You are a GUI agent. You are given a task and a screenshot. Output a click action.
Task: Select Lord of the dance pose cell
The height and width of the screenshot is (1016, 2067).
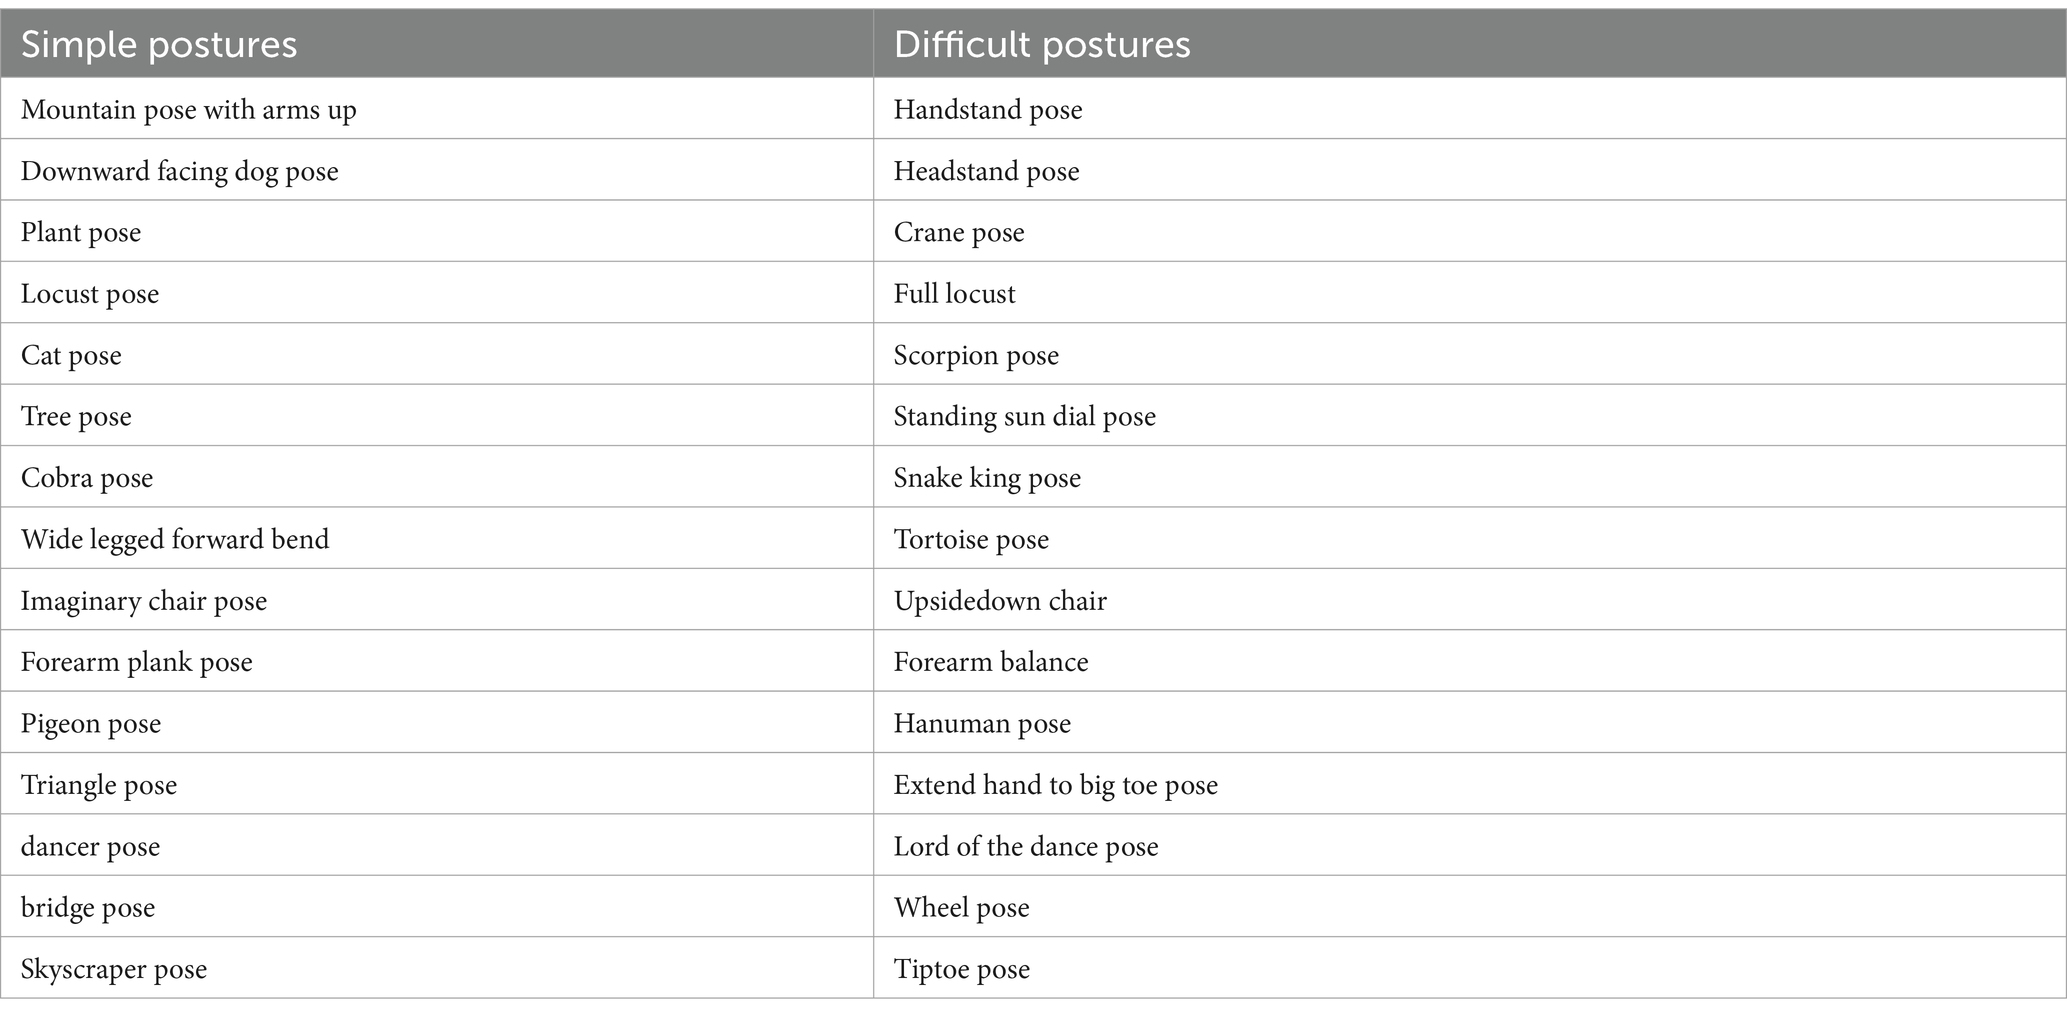pos(1470,846)
